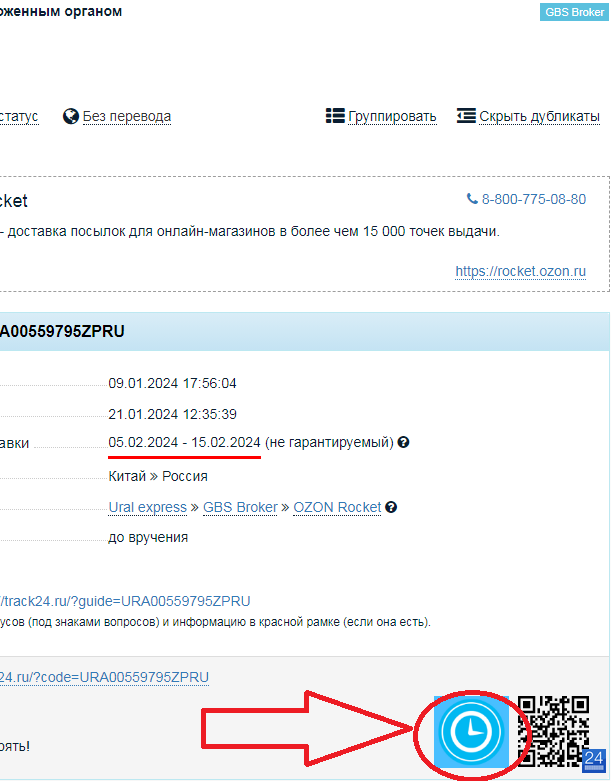Click the blue clock reminder icon
This screenshot has height=781, width=614.
tap(471, 732)
